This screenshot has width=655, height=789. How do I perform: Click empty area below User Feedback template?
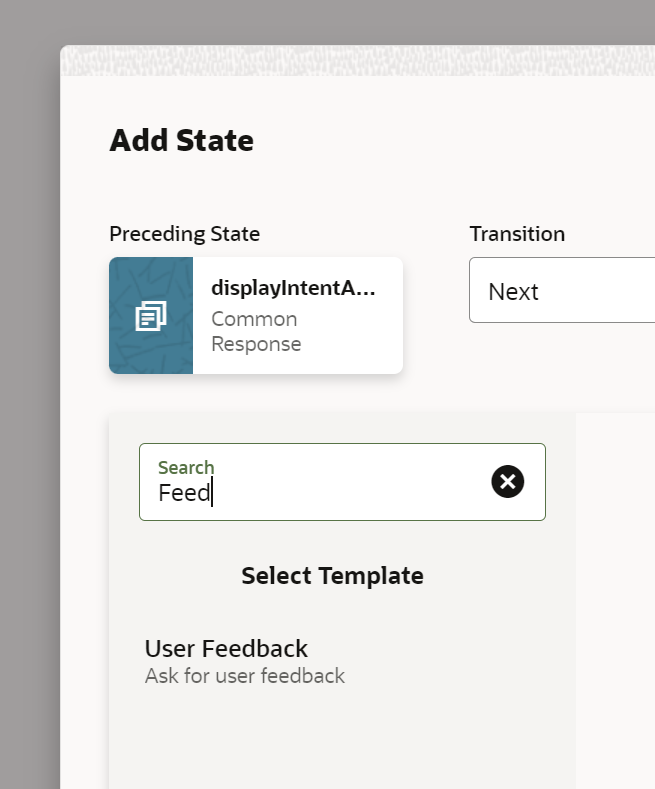coord(340,740)
